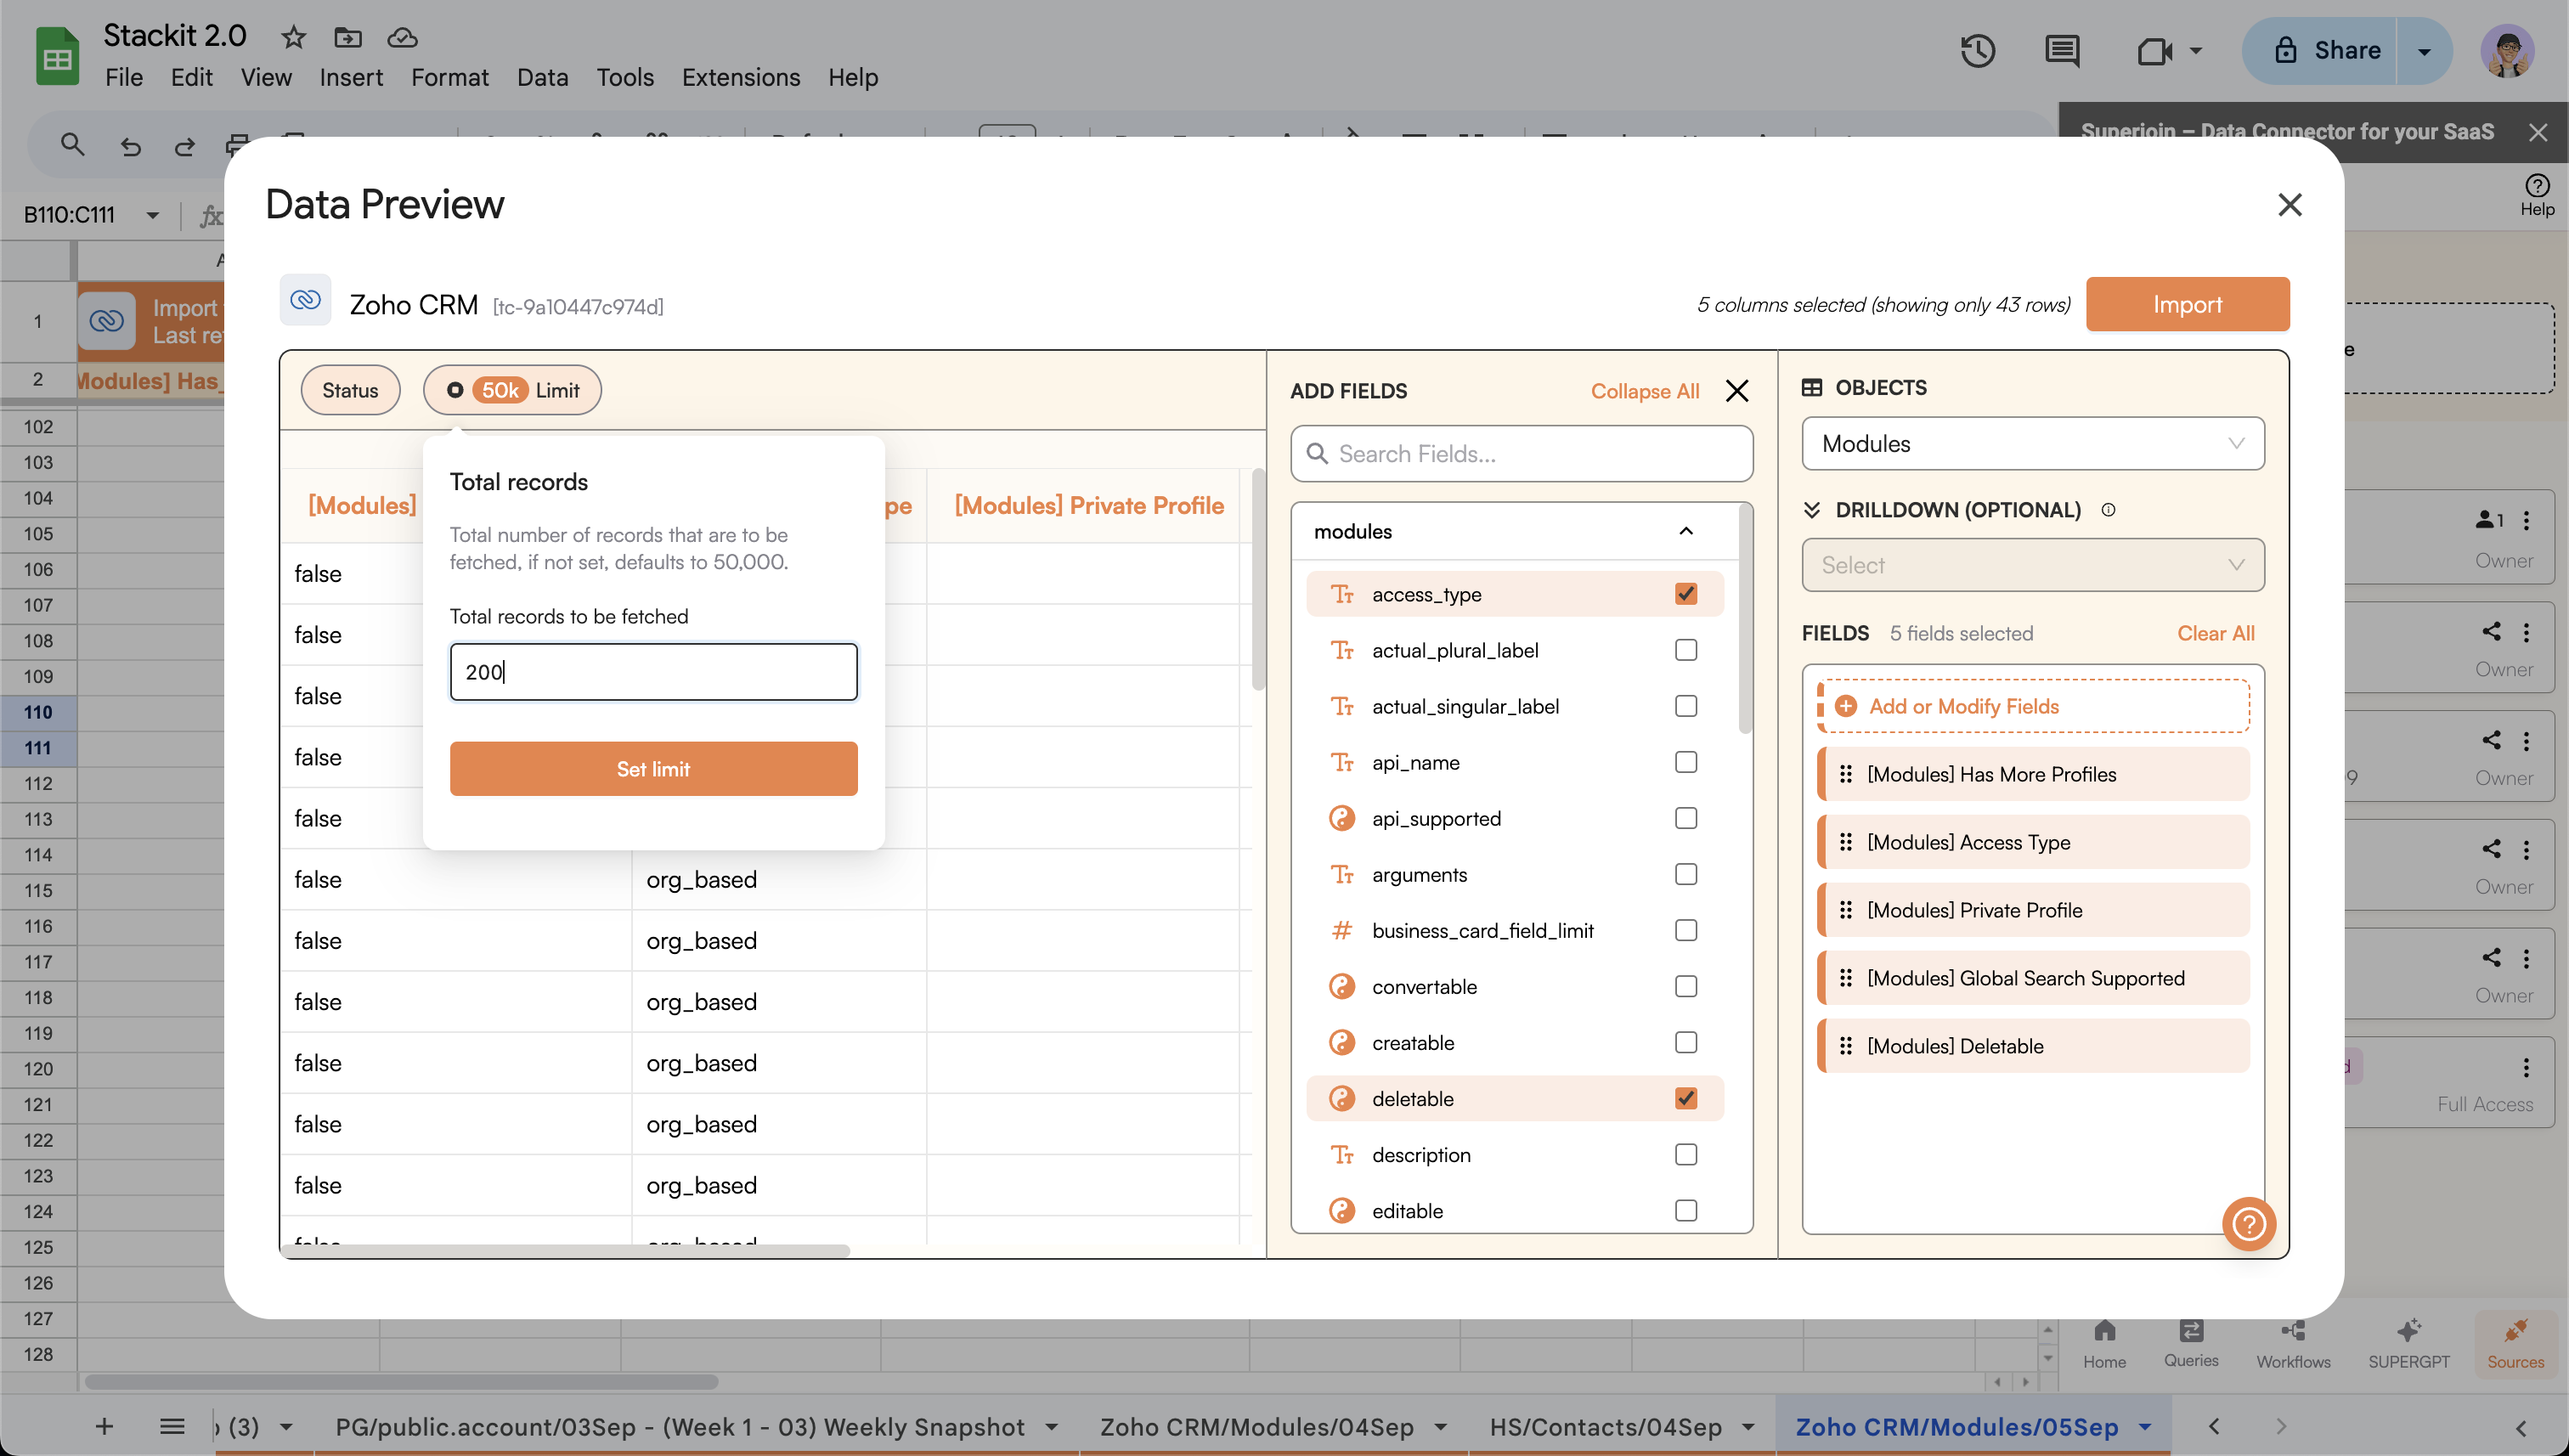This screenshot has width=2569, height=1456.
Task: Open the comments icon in header
Action: [x=2062, y=51]
